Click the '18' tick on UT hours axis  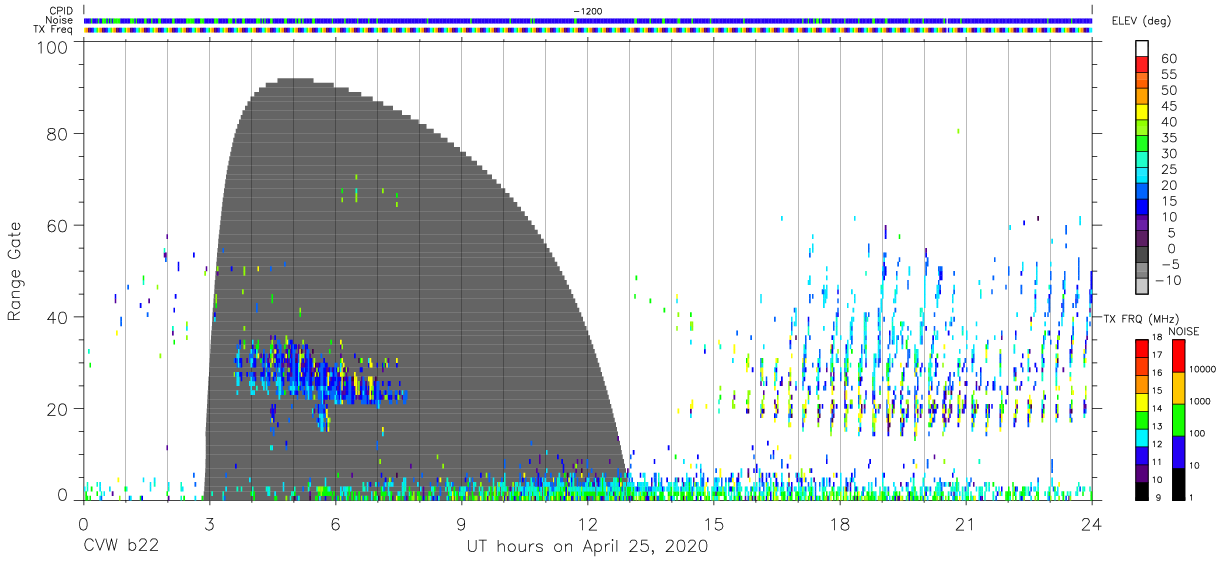tap(840, 523)
